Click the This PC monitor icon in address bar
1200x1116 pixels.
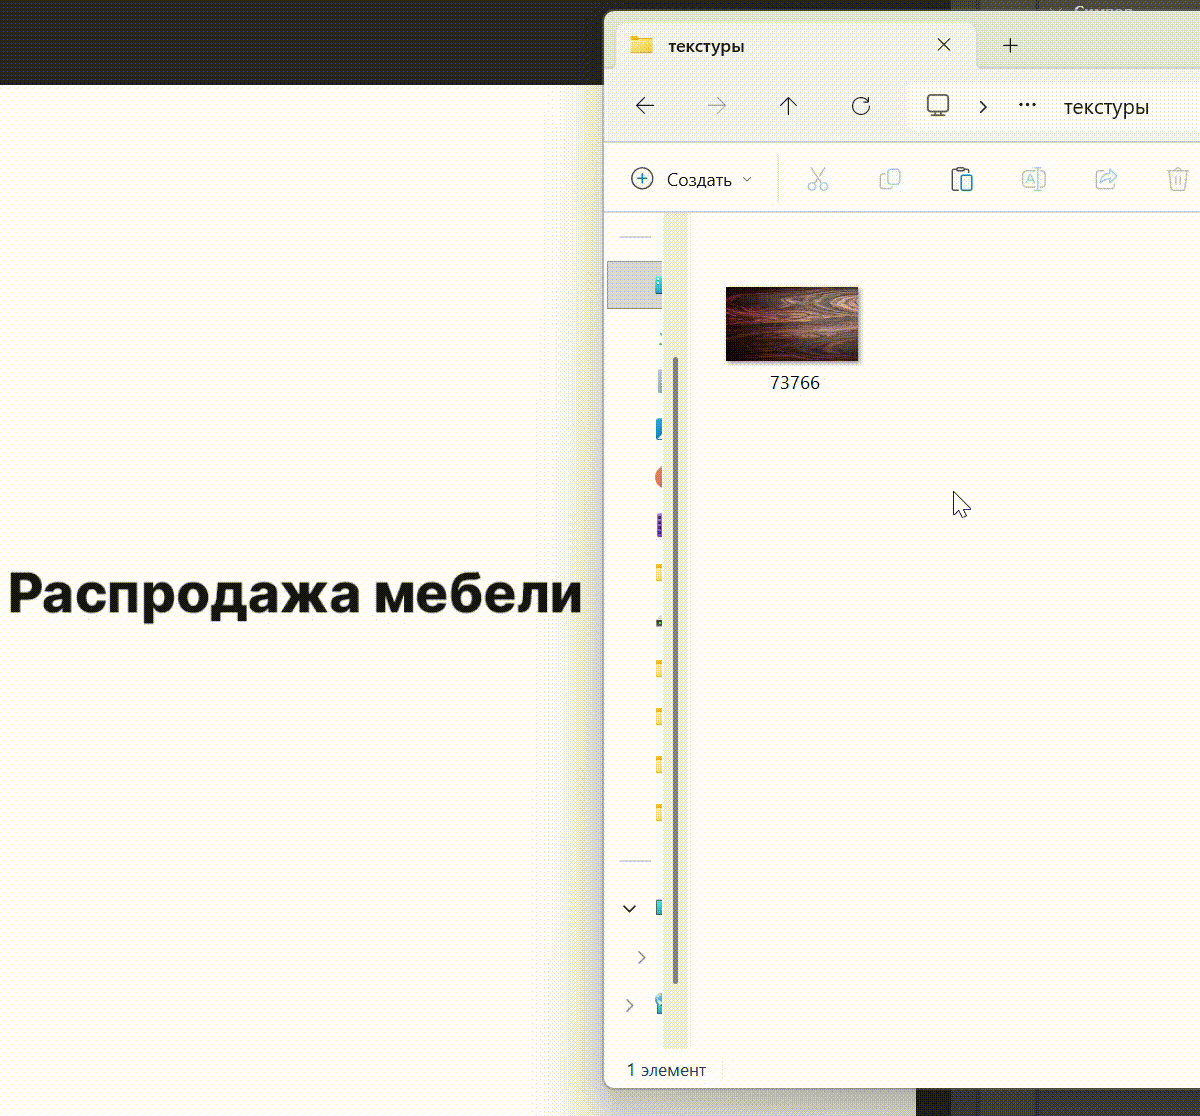coord(937,106)
